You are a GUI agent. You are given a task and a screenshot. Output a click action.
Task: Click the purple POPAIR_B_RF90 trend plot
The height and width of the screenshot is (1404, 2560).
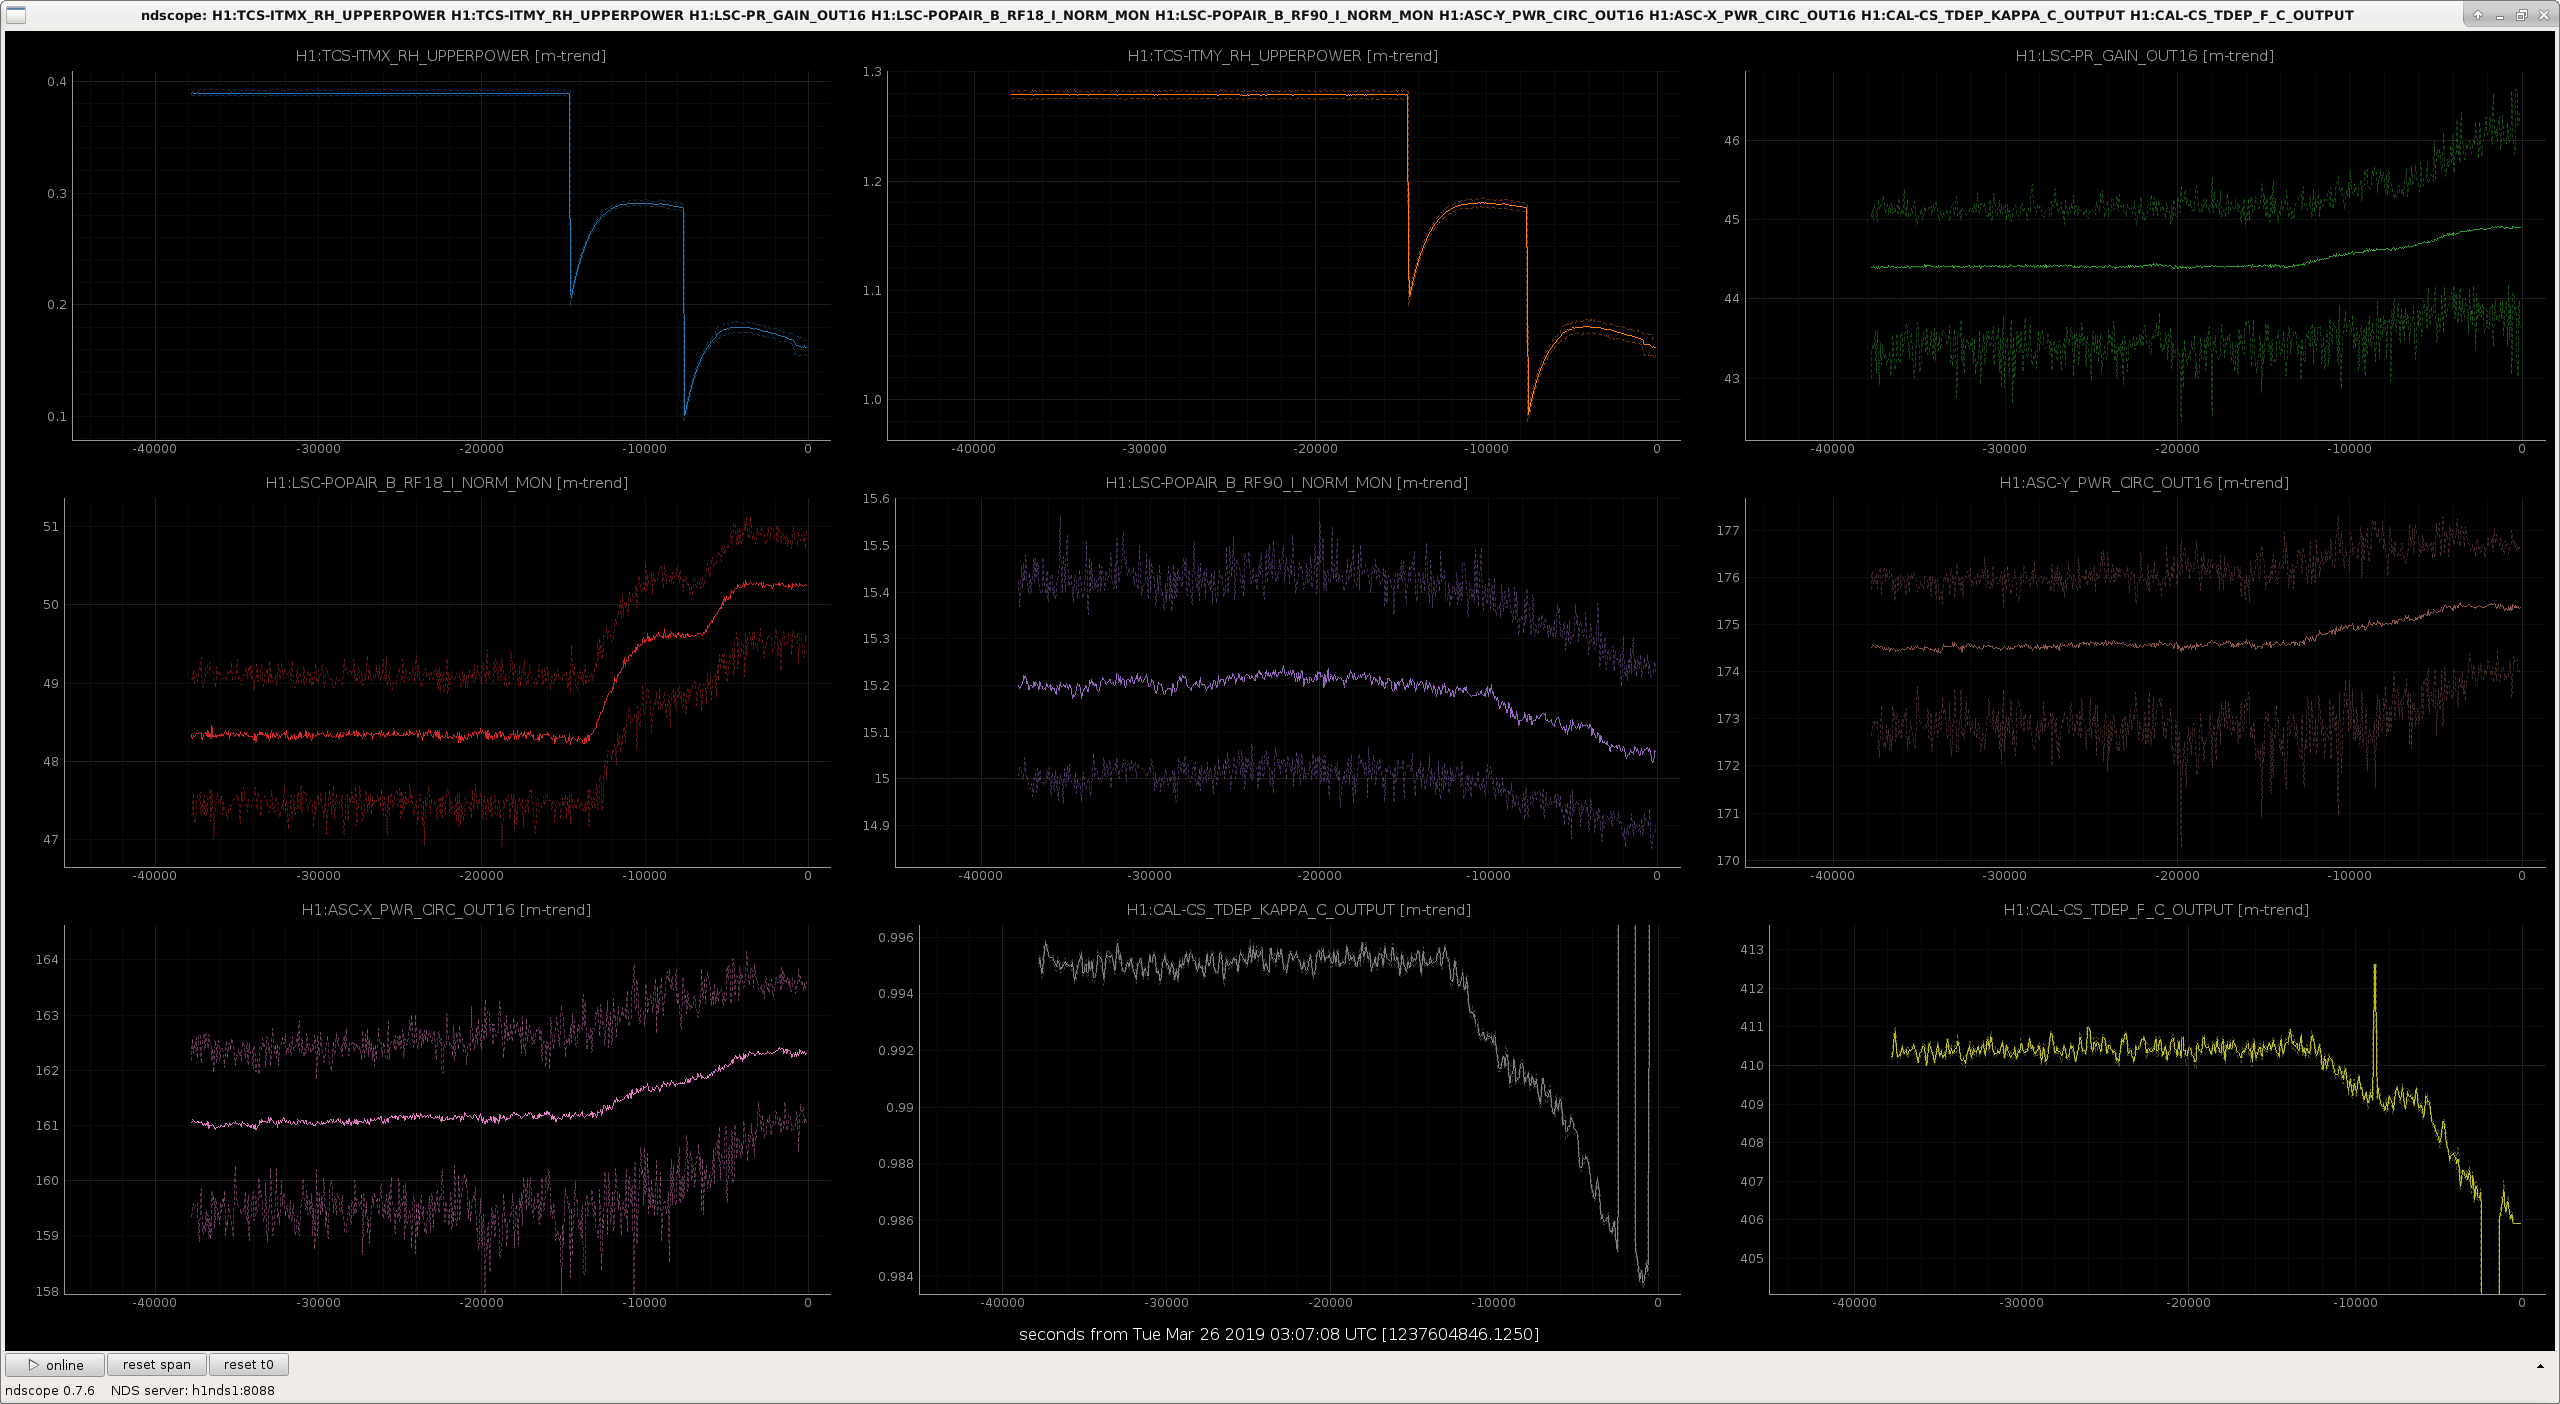pyautogui.click(x=1288, y=683)
